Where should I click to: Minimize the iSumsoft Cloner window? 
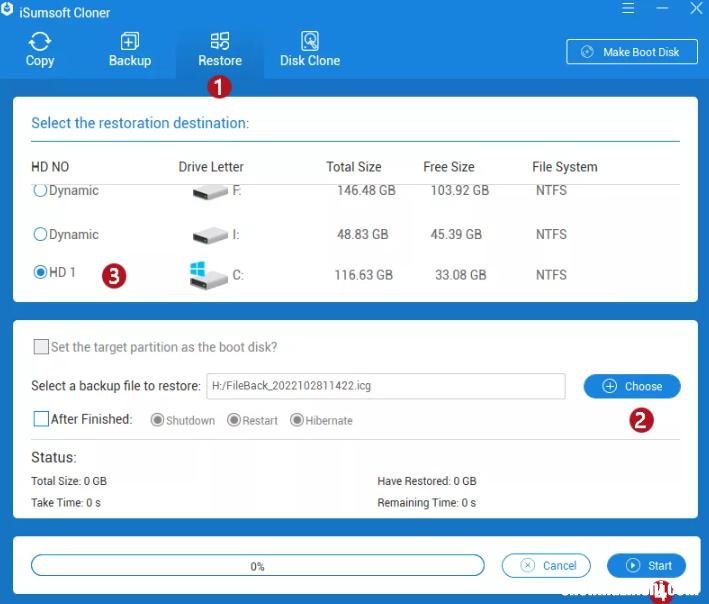click(662, 8)
